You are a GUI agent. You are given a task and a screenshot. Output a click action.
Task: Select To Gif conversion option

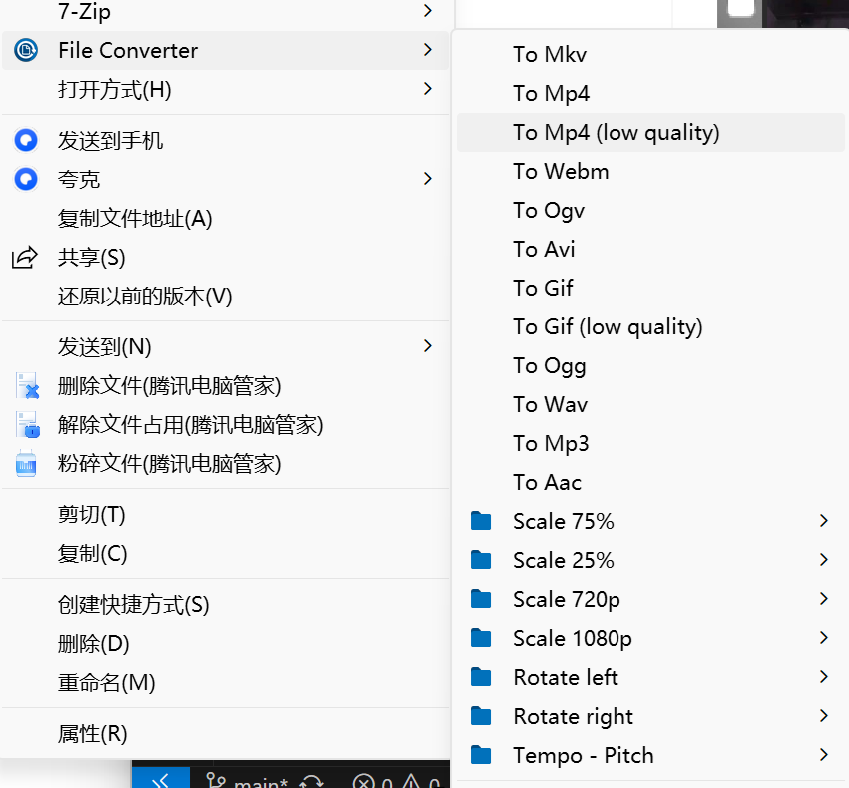[x=543, y=288]
